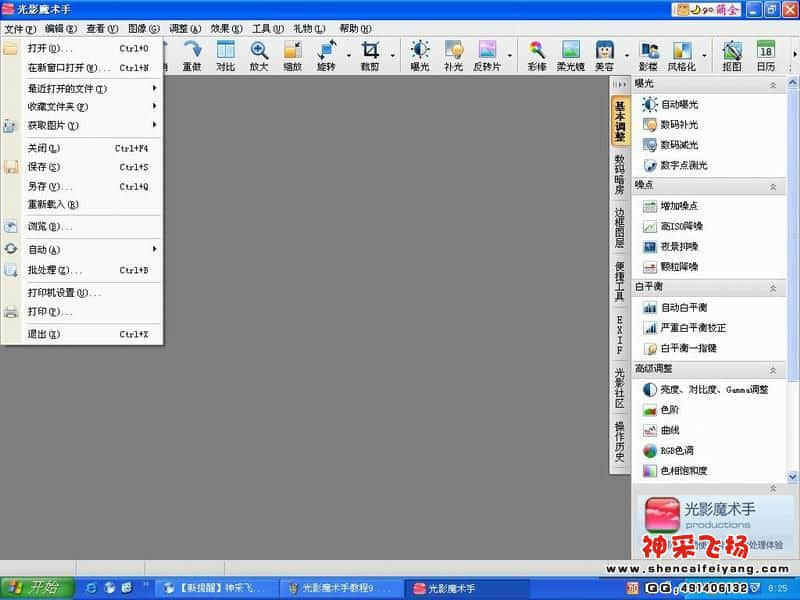Switch to the 数码暗房 side tab

click(620, 174)
